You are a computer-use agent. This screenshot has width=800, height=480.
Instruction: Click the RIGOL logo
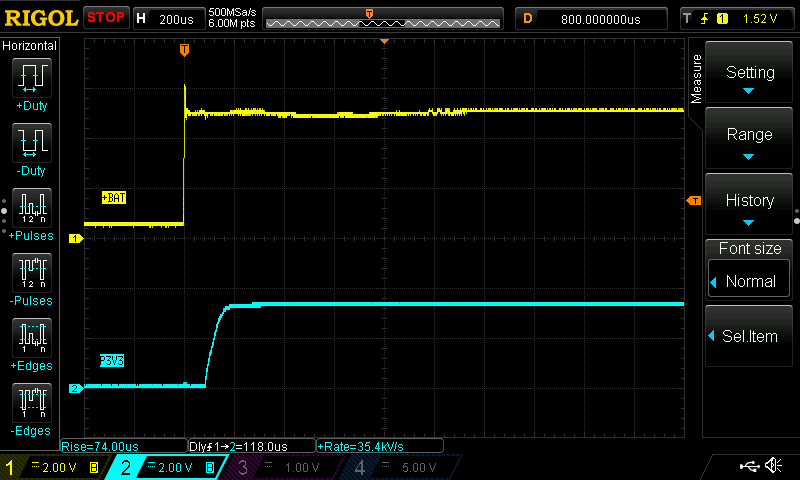41,18
